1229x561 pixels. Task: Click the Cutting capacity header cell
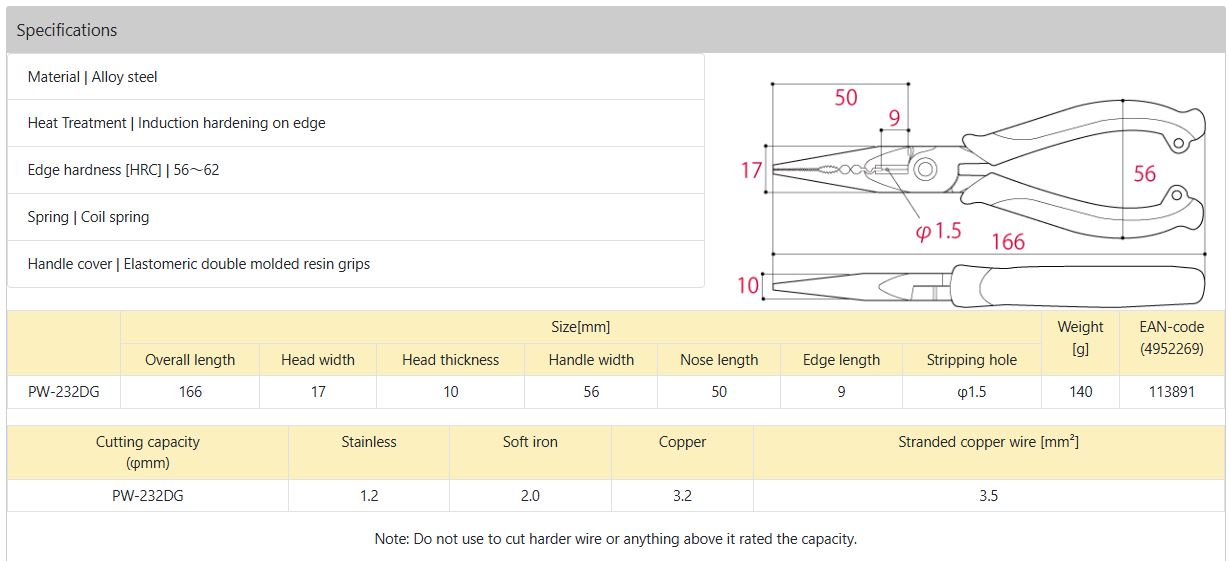(148, 452)
